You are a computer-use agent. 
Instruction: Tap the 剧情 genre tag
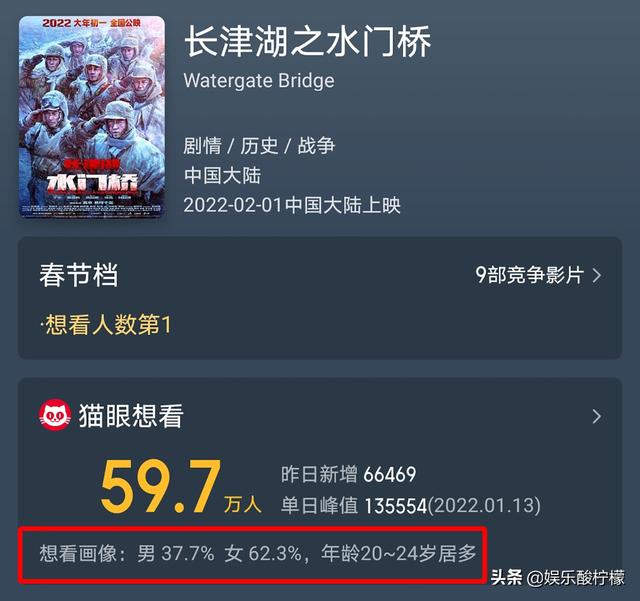coord(202,146)
